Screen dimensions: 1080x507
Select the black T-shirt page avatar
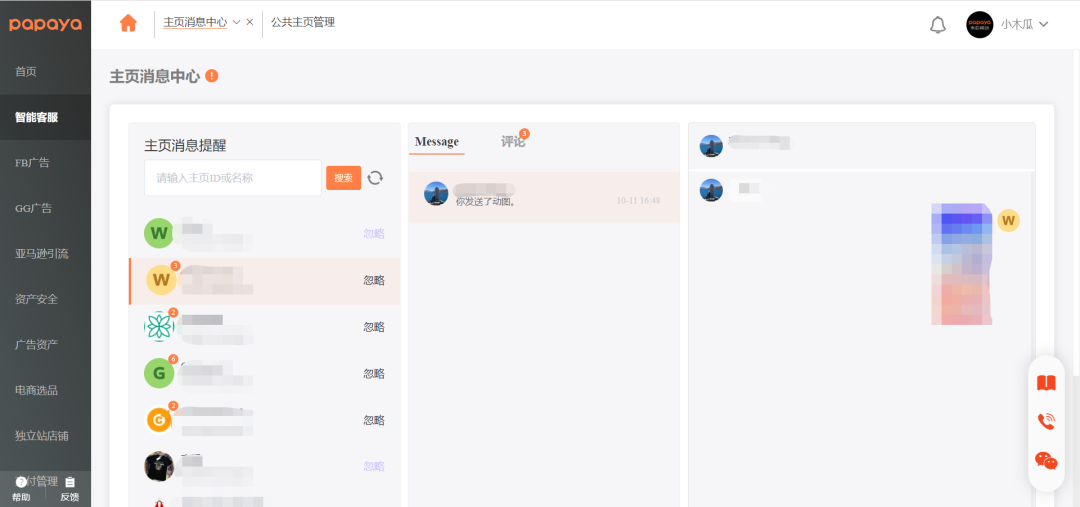159,466
